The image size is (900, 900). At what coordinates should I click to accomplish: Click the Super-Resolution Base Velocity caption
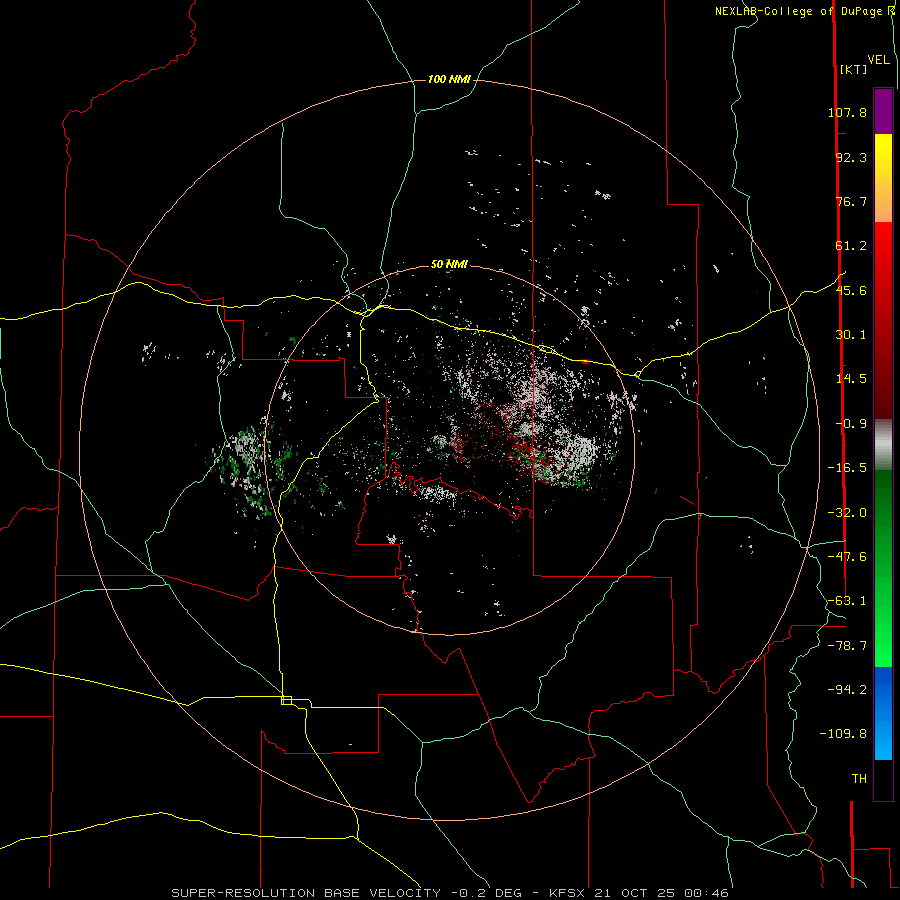coord(450,893)
